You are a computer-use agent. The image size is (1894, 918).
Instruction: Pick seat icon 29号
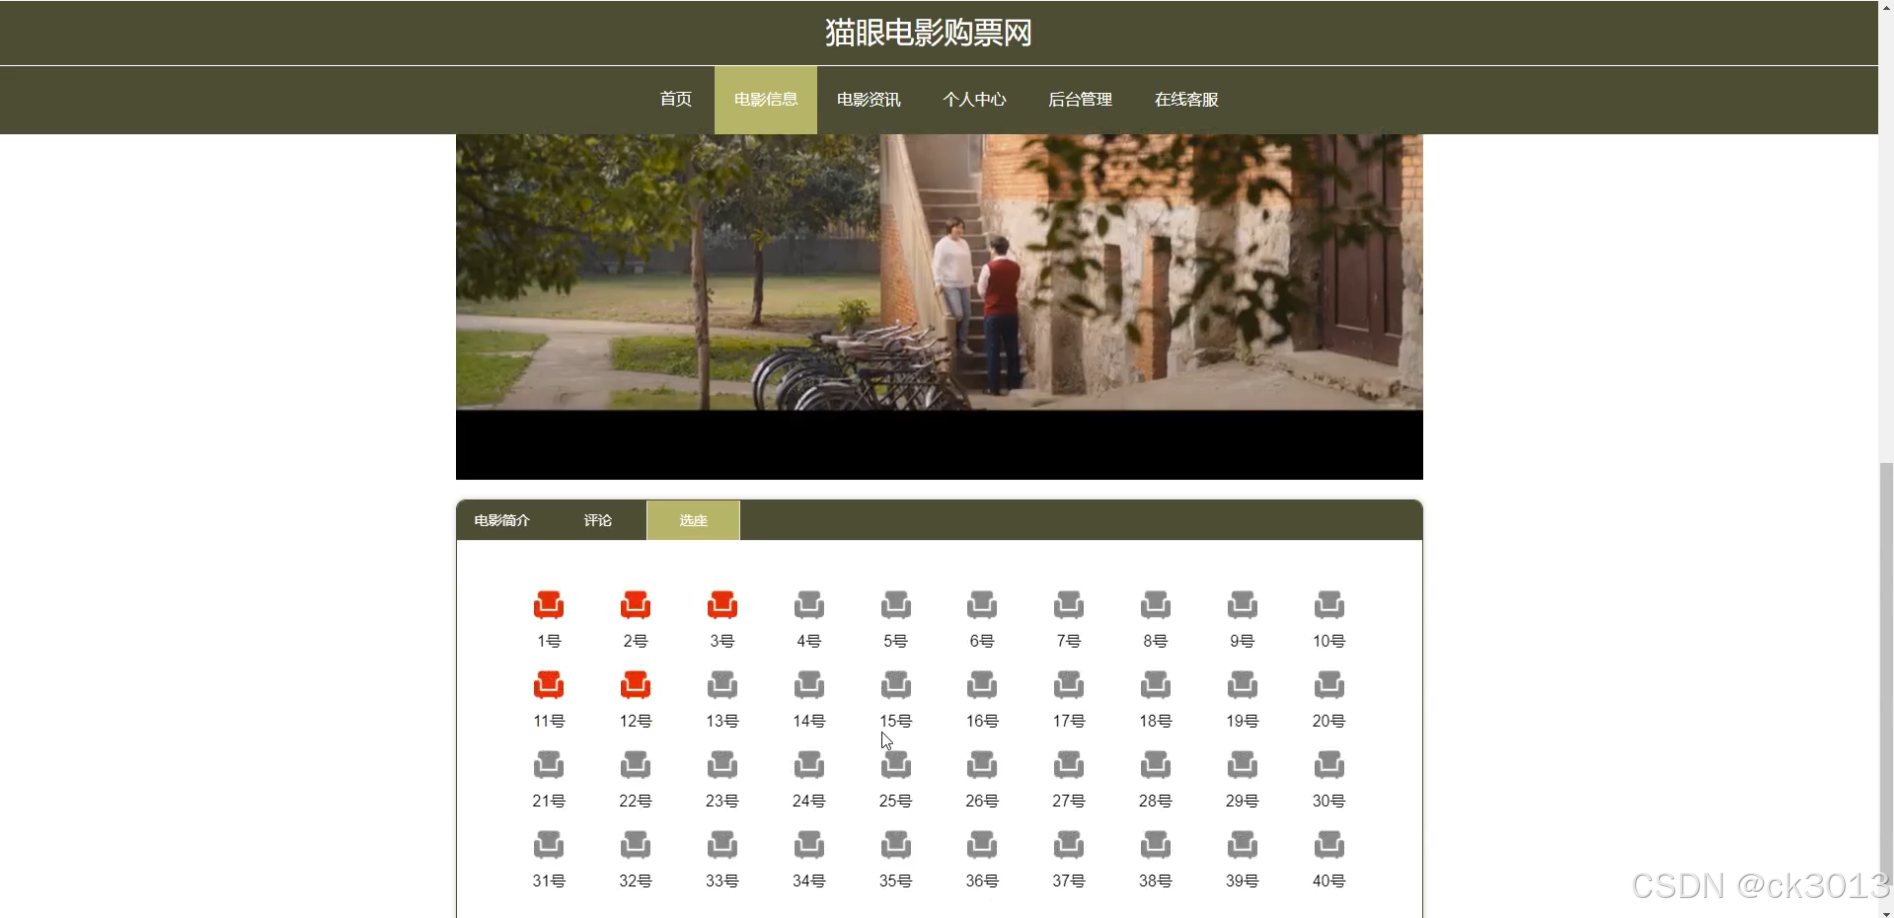[1242, 765]
